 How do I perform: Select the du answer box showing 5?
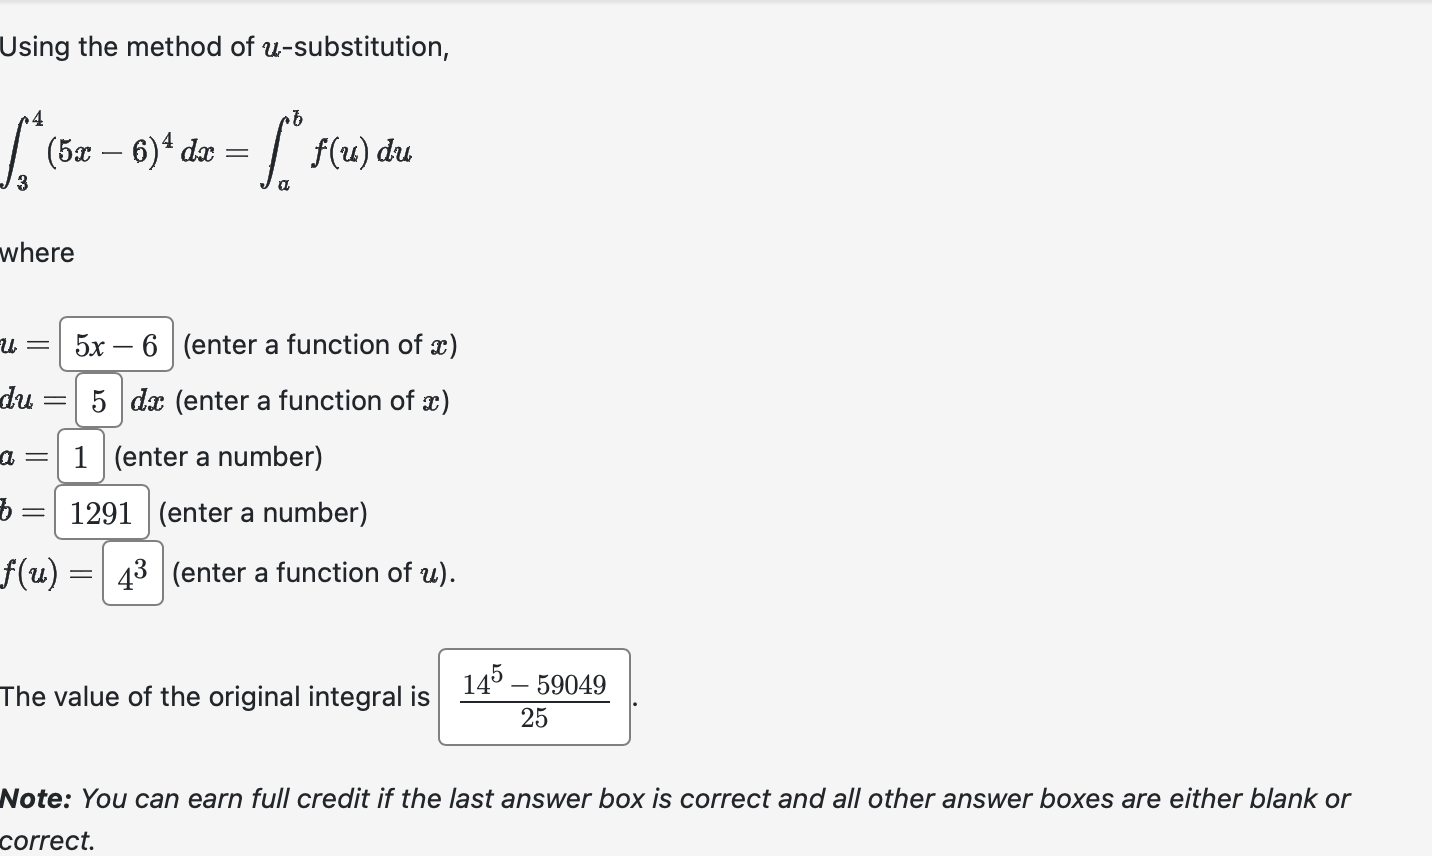[98, 400]
